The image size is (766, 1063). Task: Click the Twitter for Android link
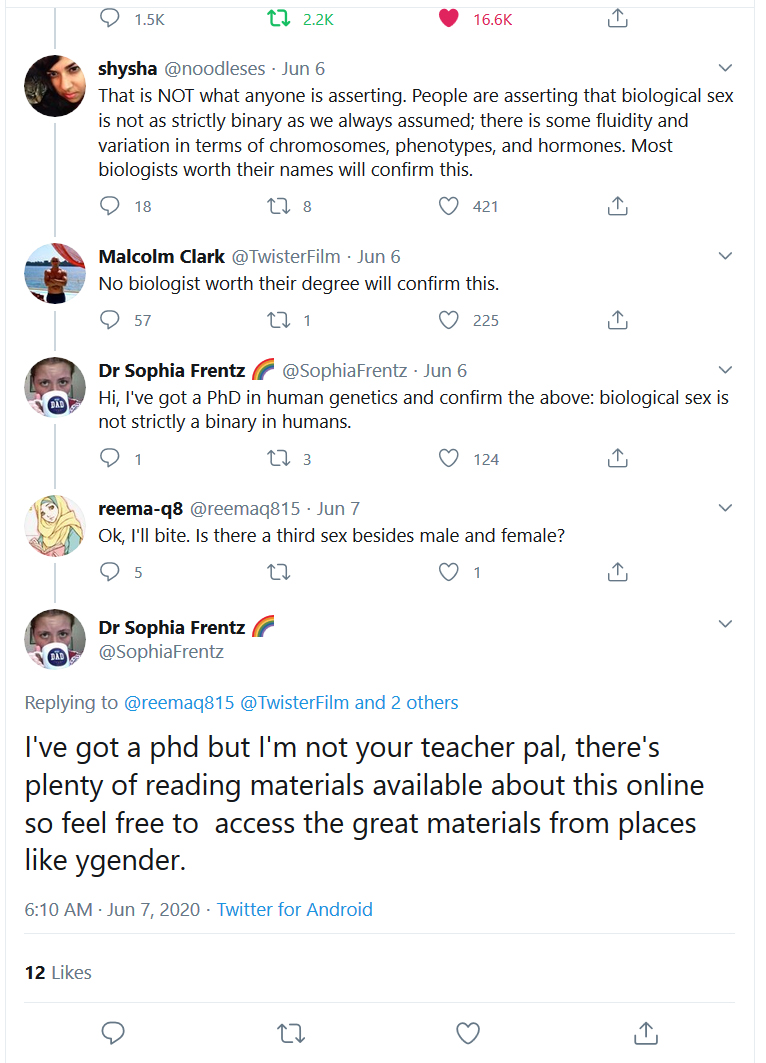click(294, 910)
